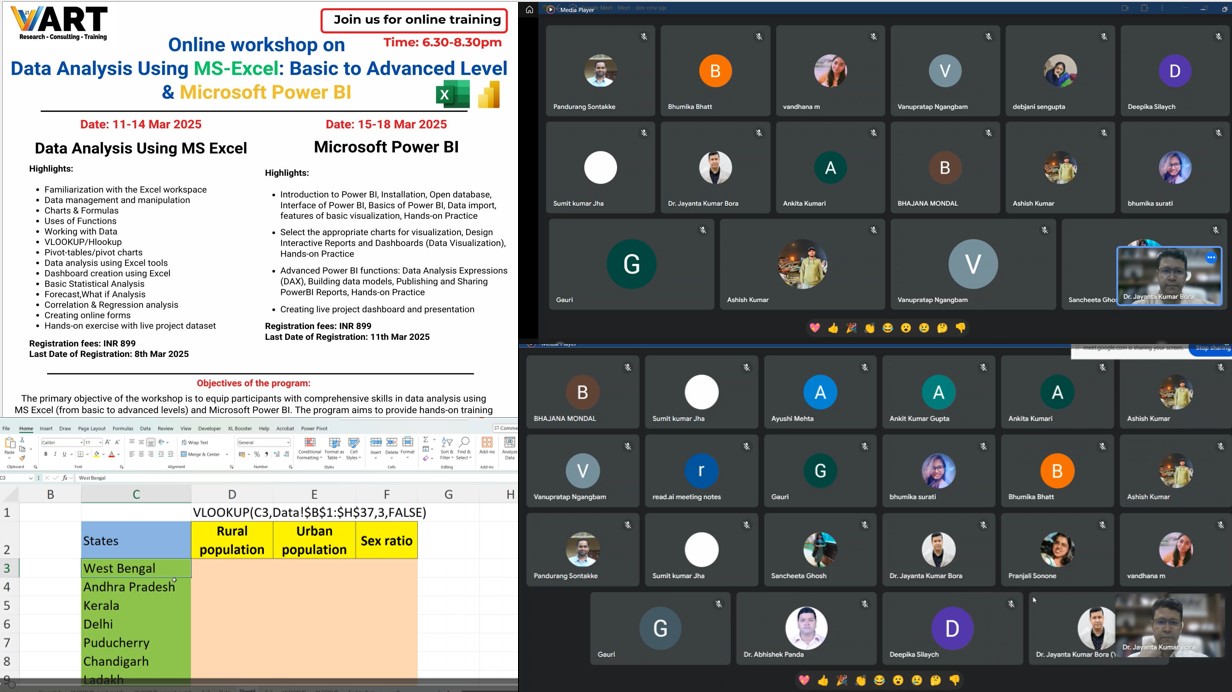Expand the Merge & Center dropdown arrow
The width and height of the screenshot is (1232, 692).
pyautogui.click(x=227, y=454)
